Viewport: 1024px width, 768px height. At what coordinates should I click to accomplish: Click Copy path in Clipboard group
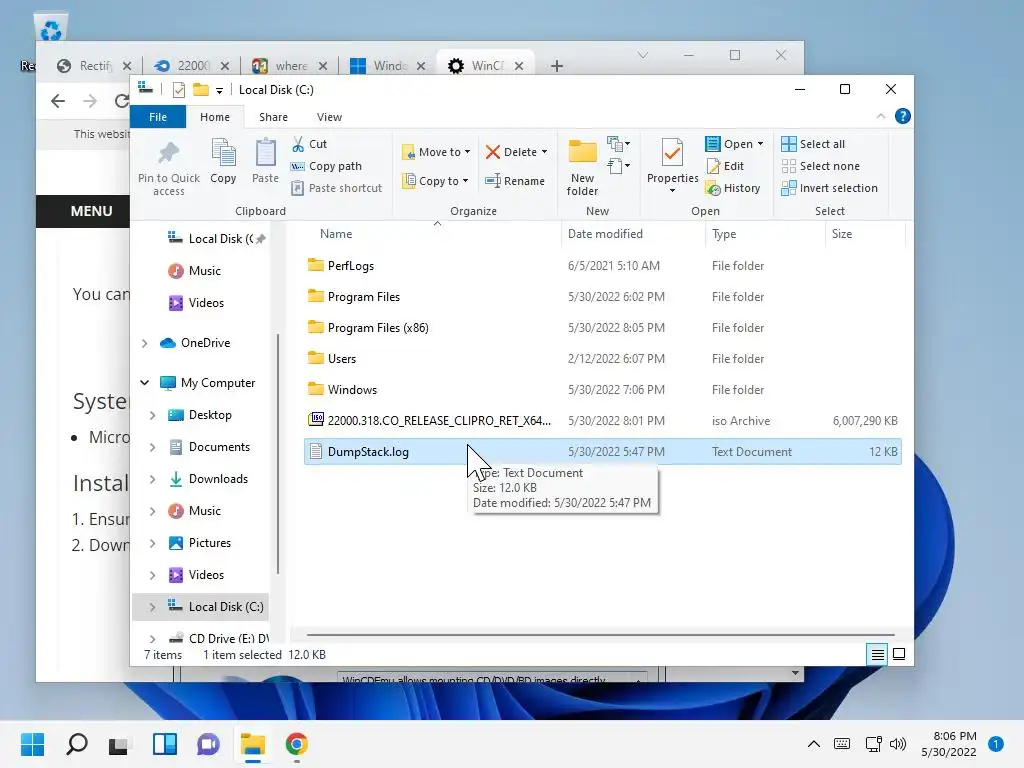(327, 166)
